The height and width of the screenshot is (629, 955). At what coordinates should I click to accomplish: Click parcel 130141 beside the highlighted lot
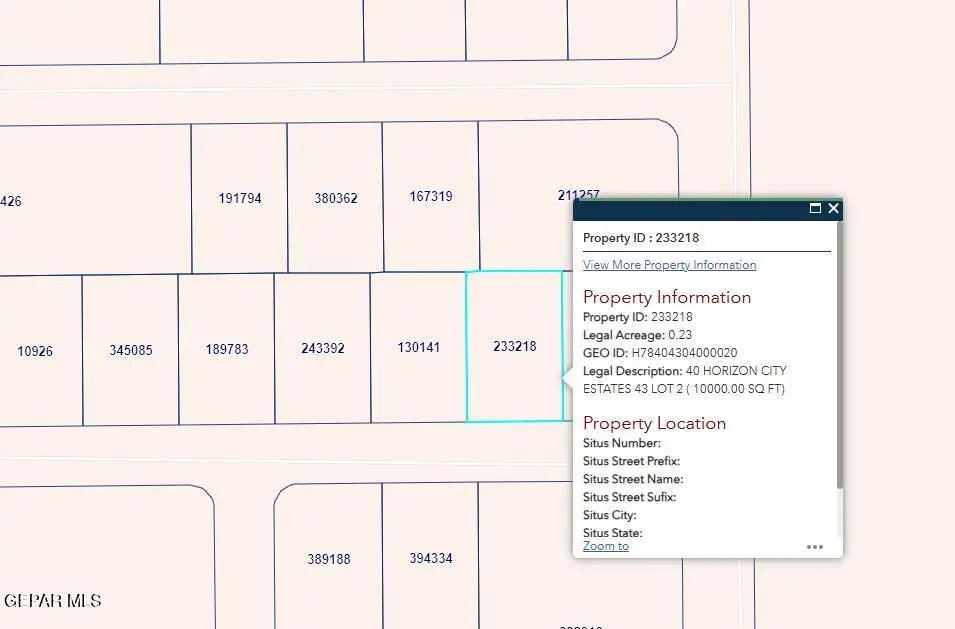pyautogui.click(x=418, y=348)
